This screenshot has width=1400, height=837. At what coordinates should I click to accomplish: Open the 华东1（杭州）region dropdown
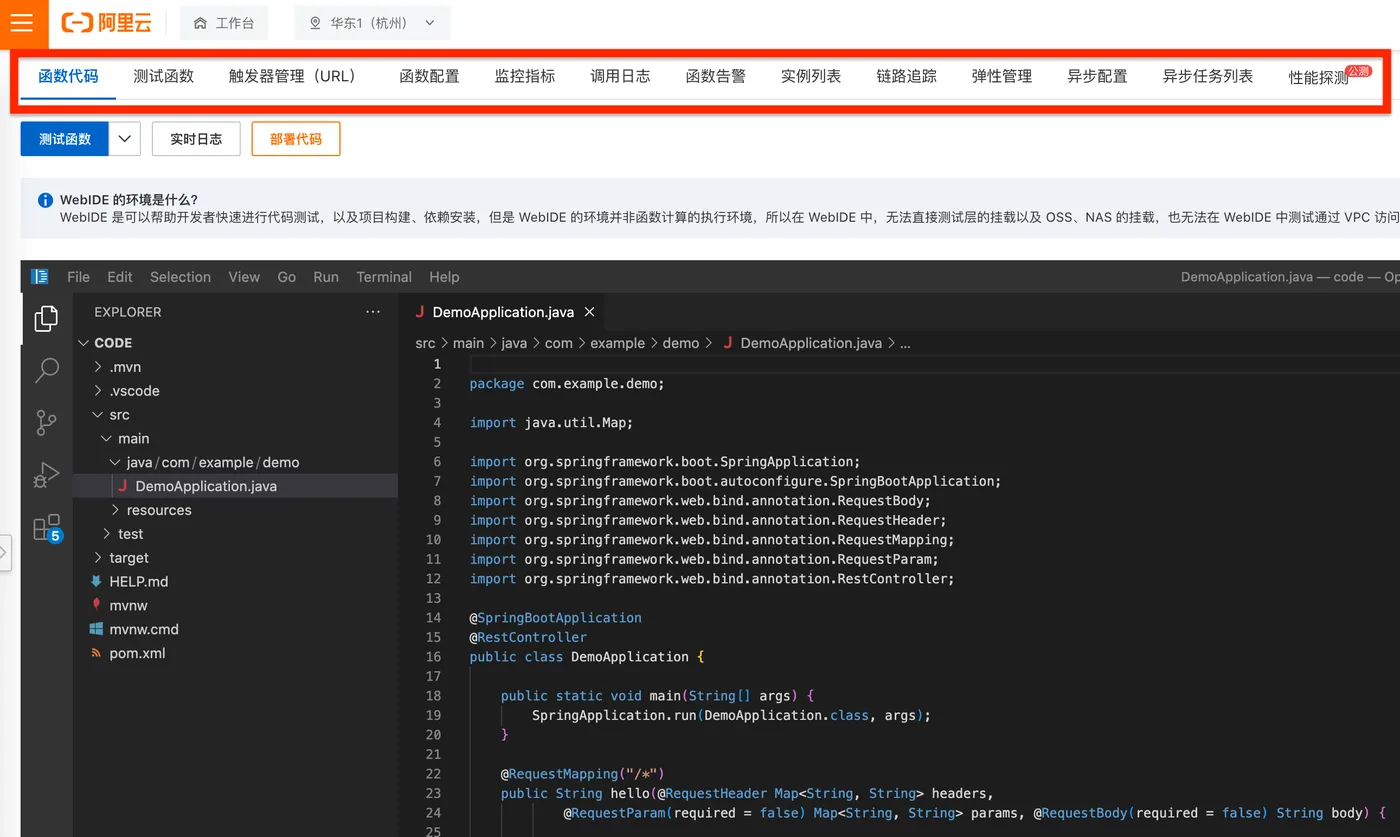(372, 23)
